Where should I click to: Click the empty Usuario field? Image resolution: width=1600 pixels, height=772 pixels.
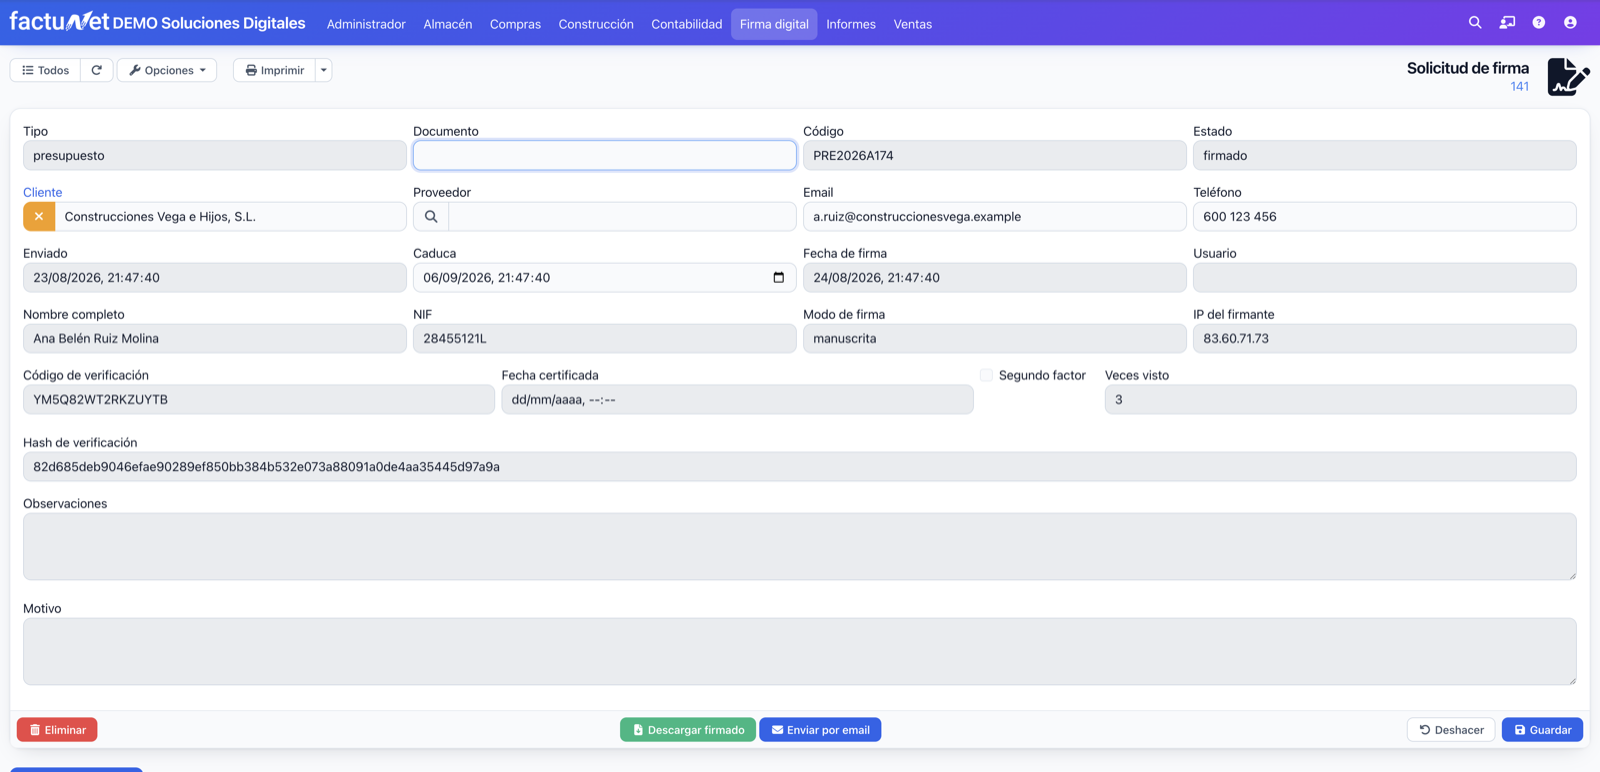[x=1385, y=278]
